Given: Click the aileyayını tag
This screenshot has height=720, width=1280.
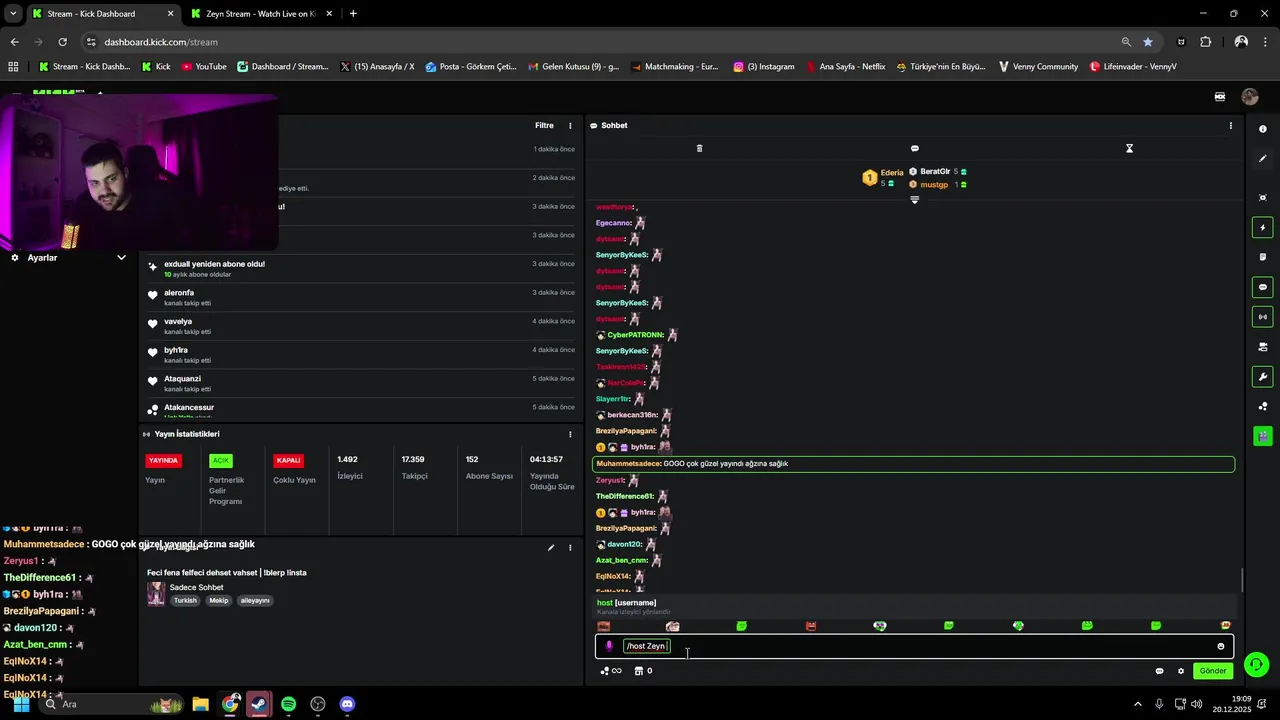Looking at the screenshot, I should [x=255, y=600].
